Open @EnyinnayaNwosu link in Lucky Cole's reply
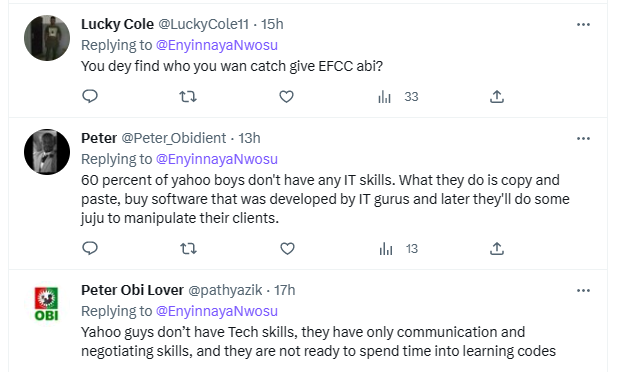The width and height of the screenshot is (621, 372). (x=217, y=45)
